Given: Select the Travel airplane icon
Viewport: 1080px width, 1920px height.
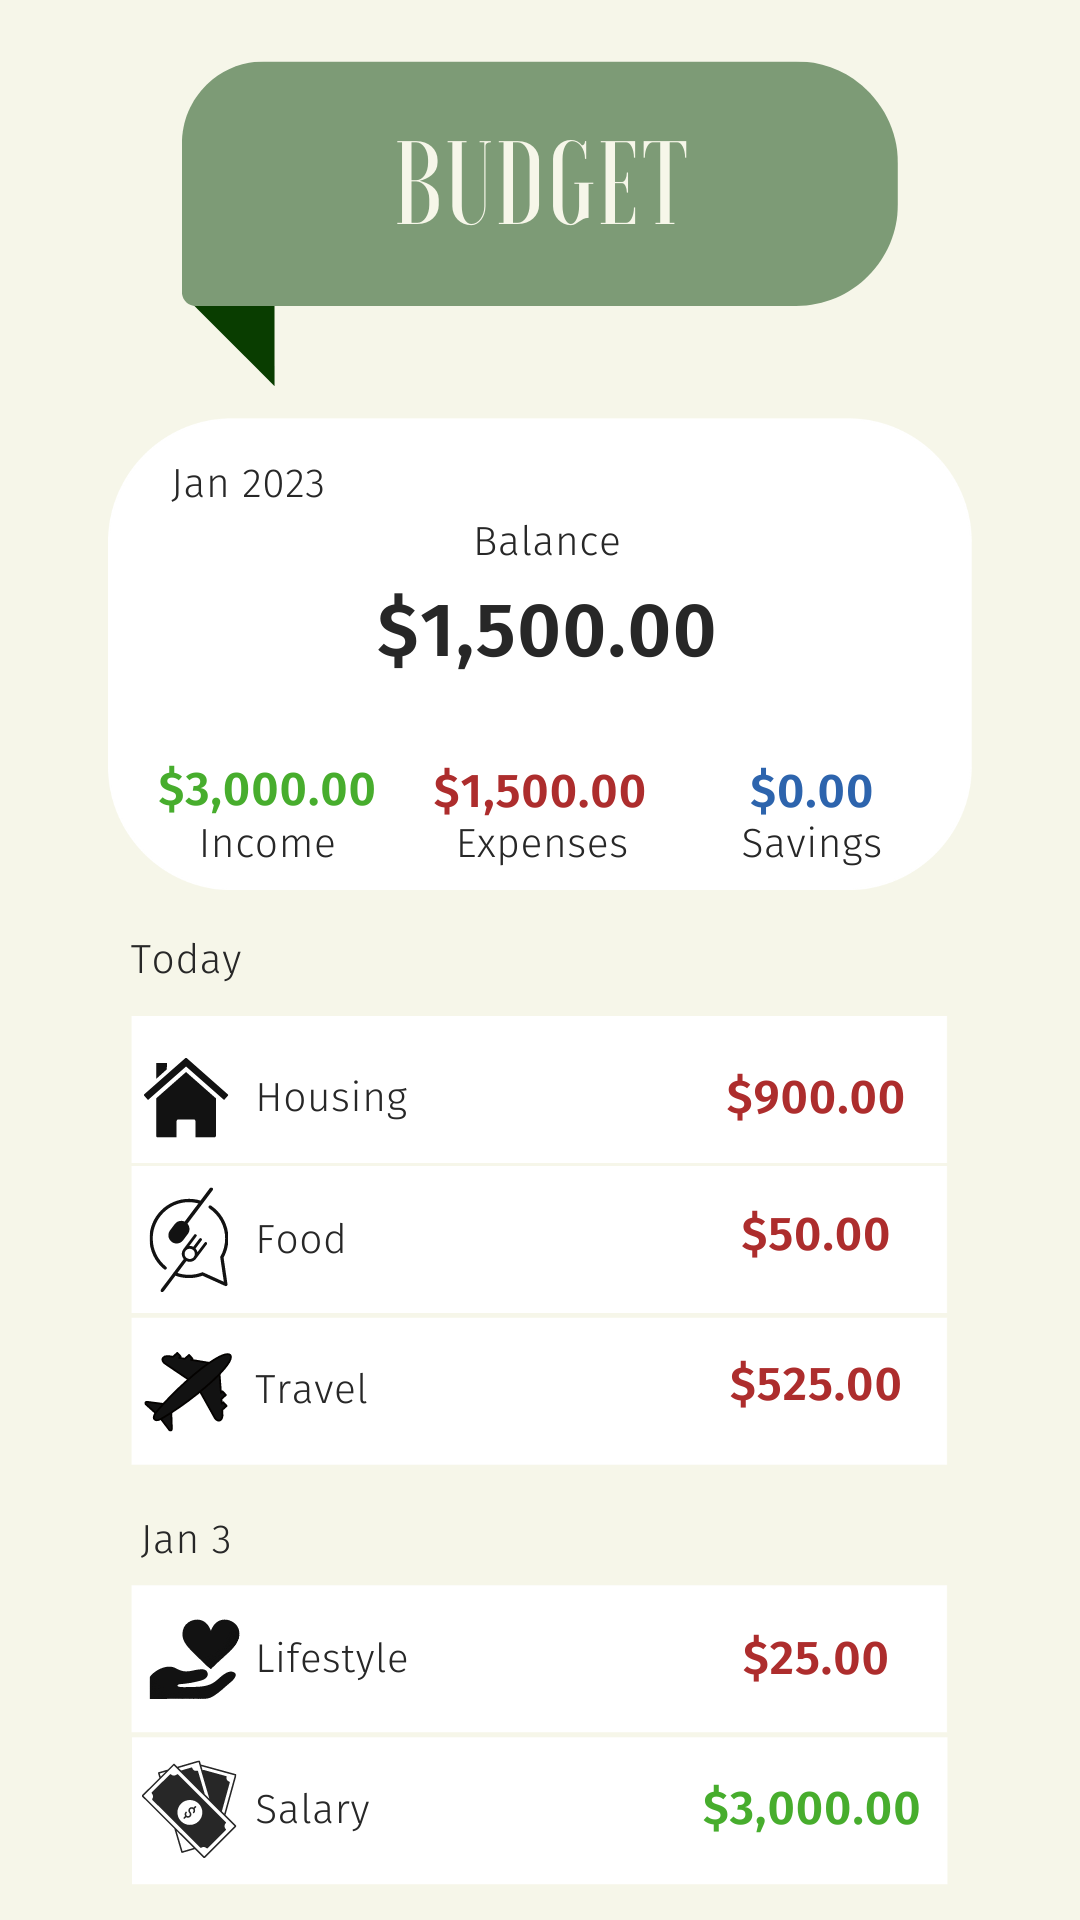Looking at the screenshot, I should pyautogui.click(x=188, y=1390).
